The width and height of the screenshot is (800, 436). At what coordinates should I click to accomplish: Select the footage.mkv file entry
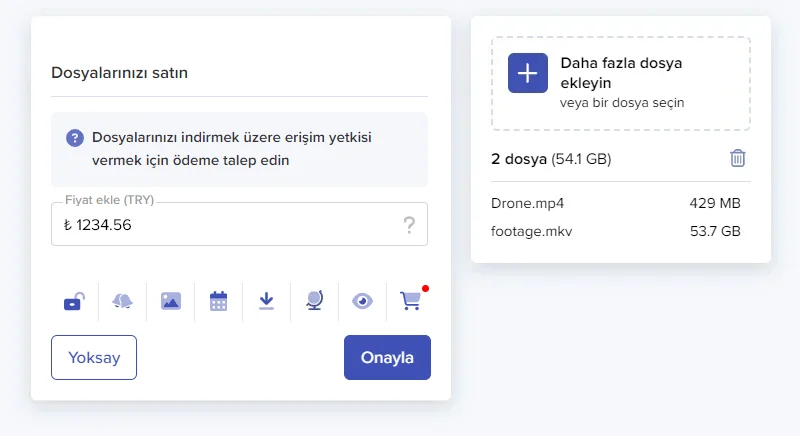point(532,231)
